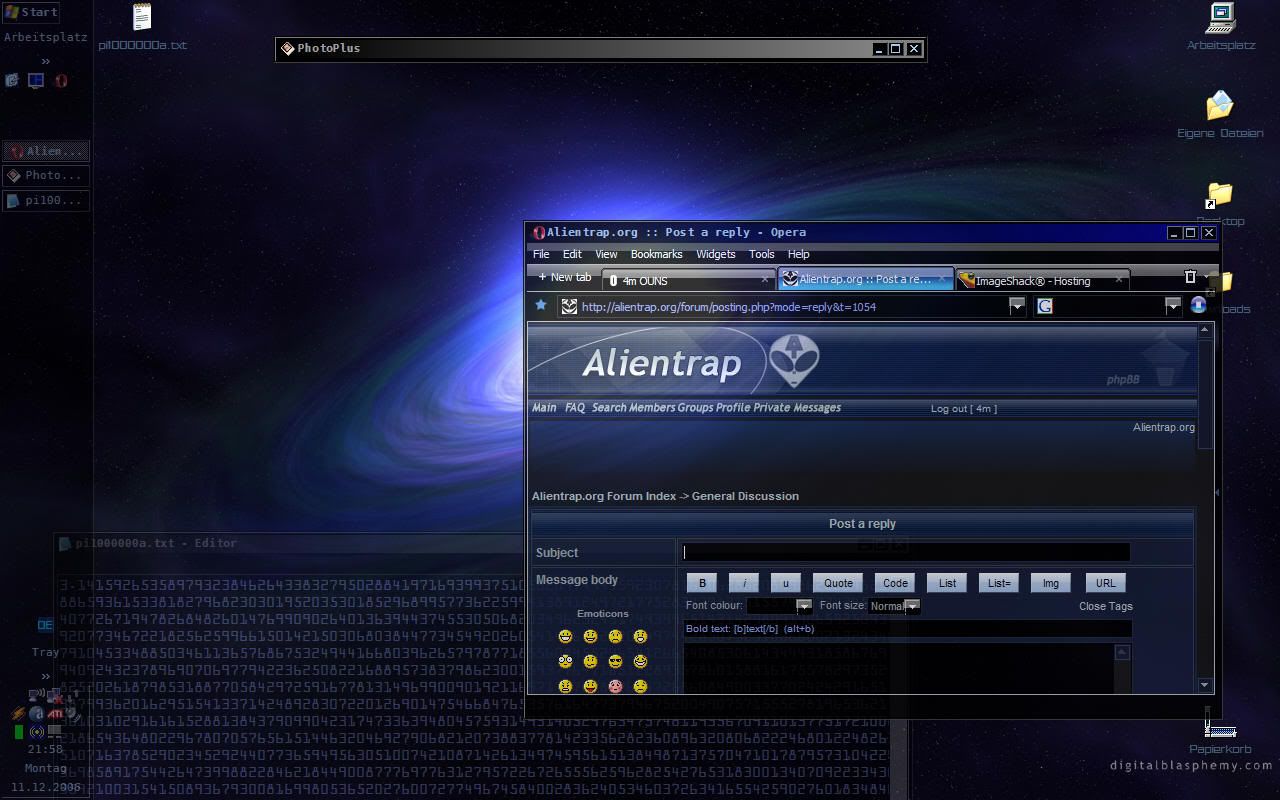Image resolution: width=1280 pixels, height=800 pixels.
Task: Click the B bold button
Action: 702,583
